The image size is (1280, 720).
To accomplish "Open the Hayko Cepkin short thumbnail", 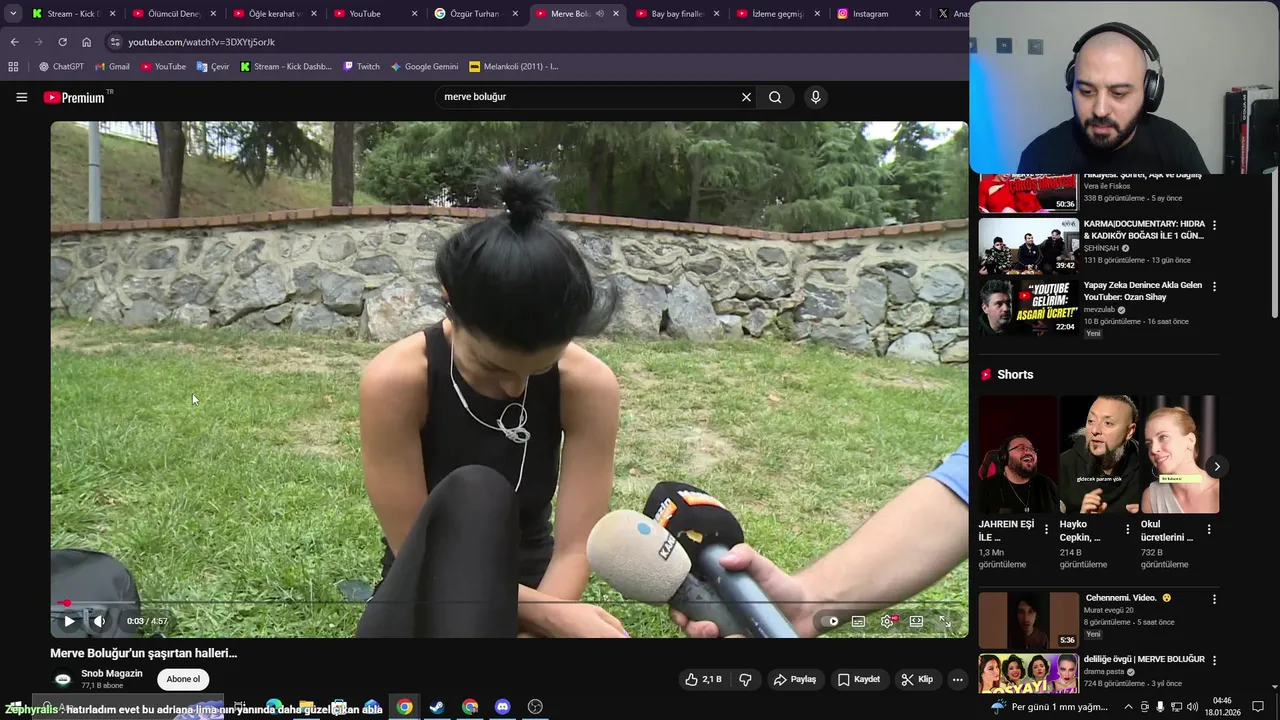I will (x=1099, y=454).
